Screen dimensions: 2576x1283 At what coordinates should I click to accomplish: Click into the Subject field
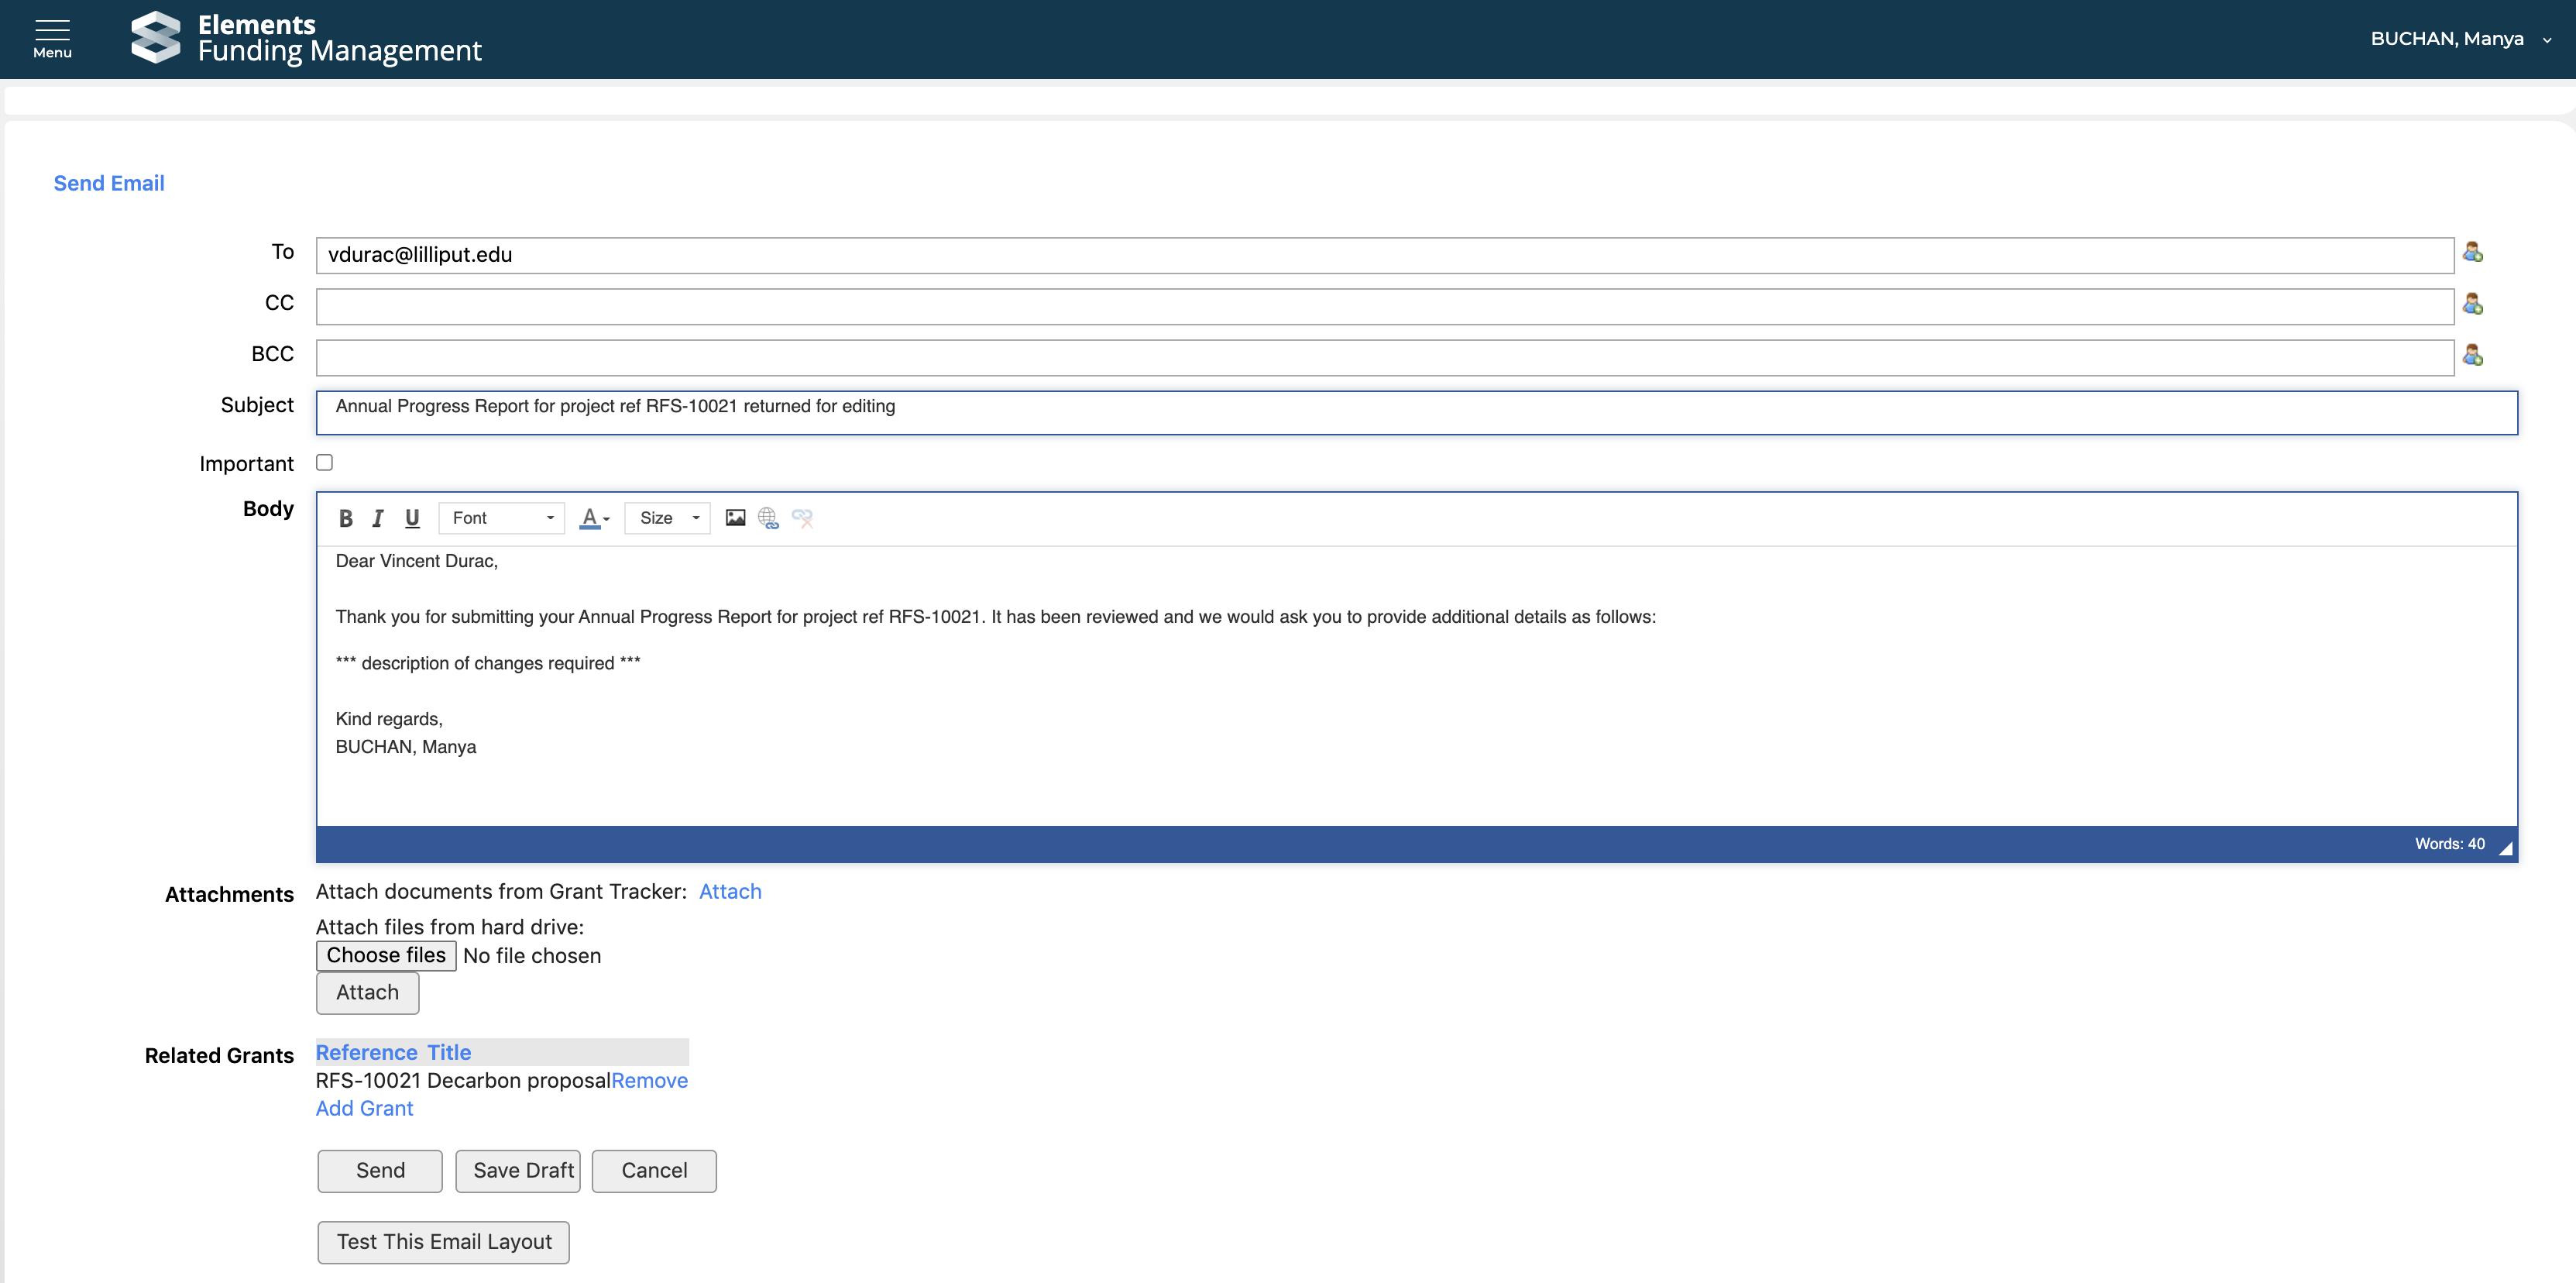tap(1415, 412)
